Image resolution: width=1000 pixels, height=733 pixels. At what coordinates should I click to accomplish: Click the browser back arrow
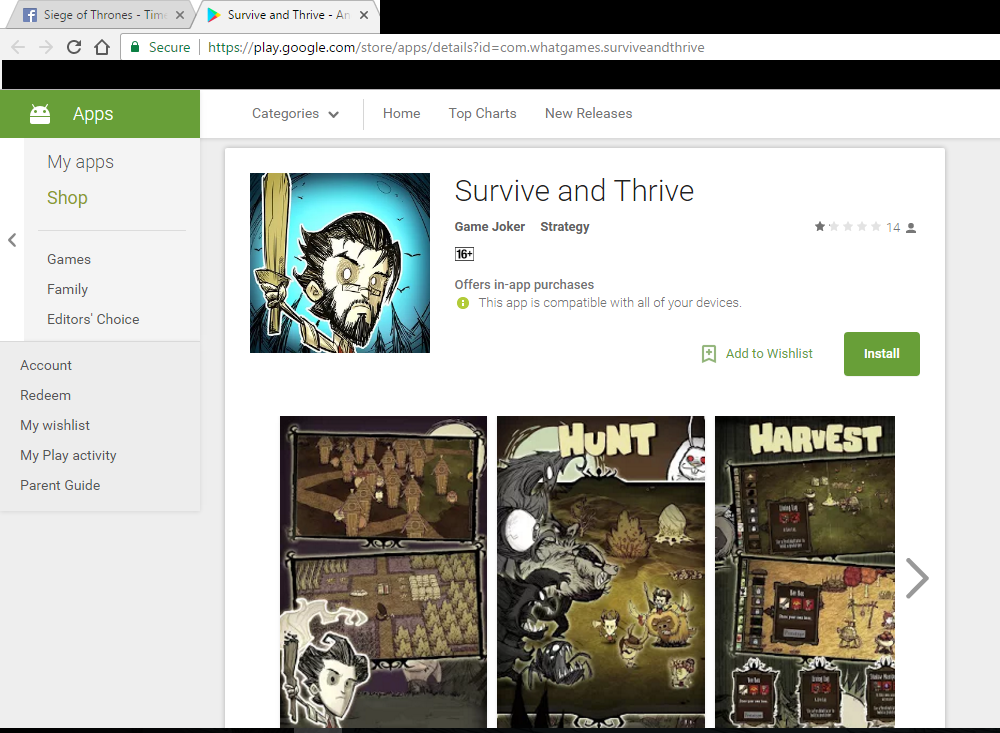(18, 47)
